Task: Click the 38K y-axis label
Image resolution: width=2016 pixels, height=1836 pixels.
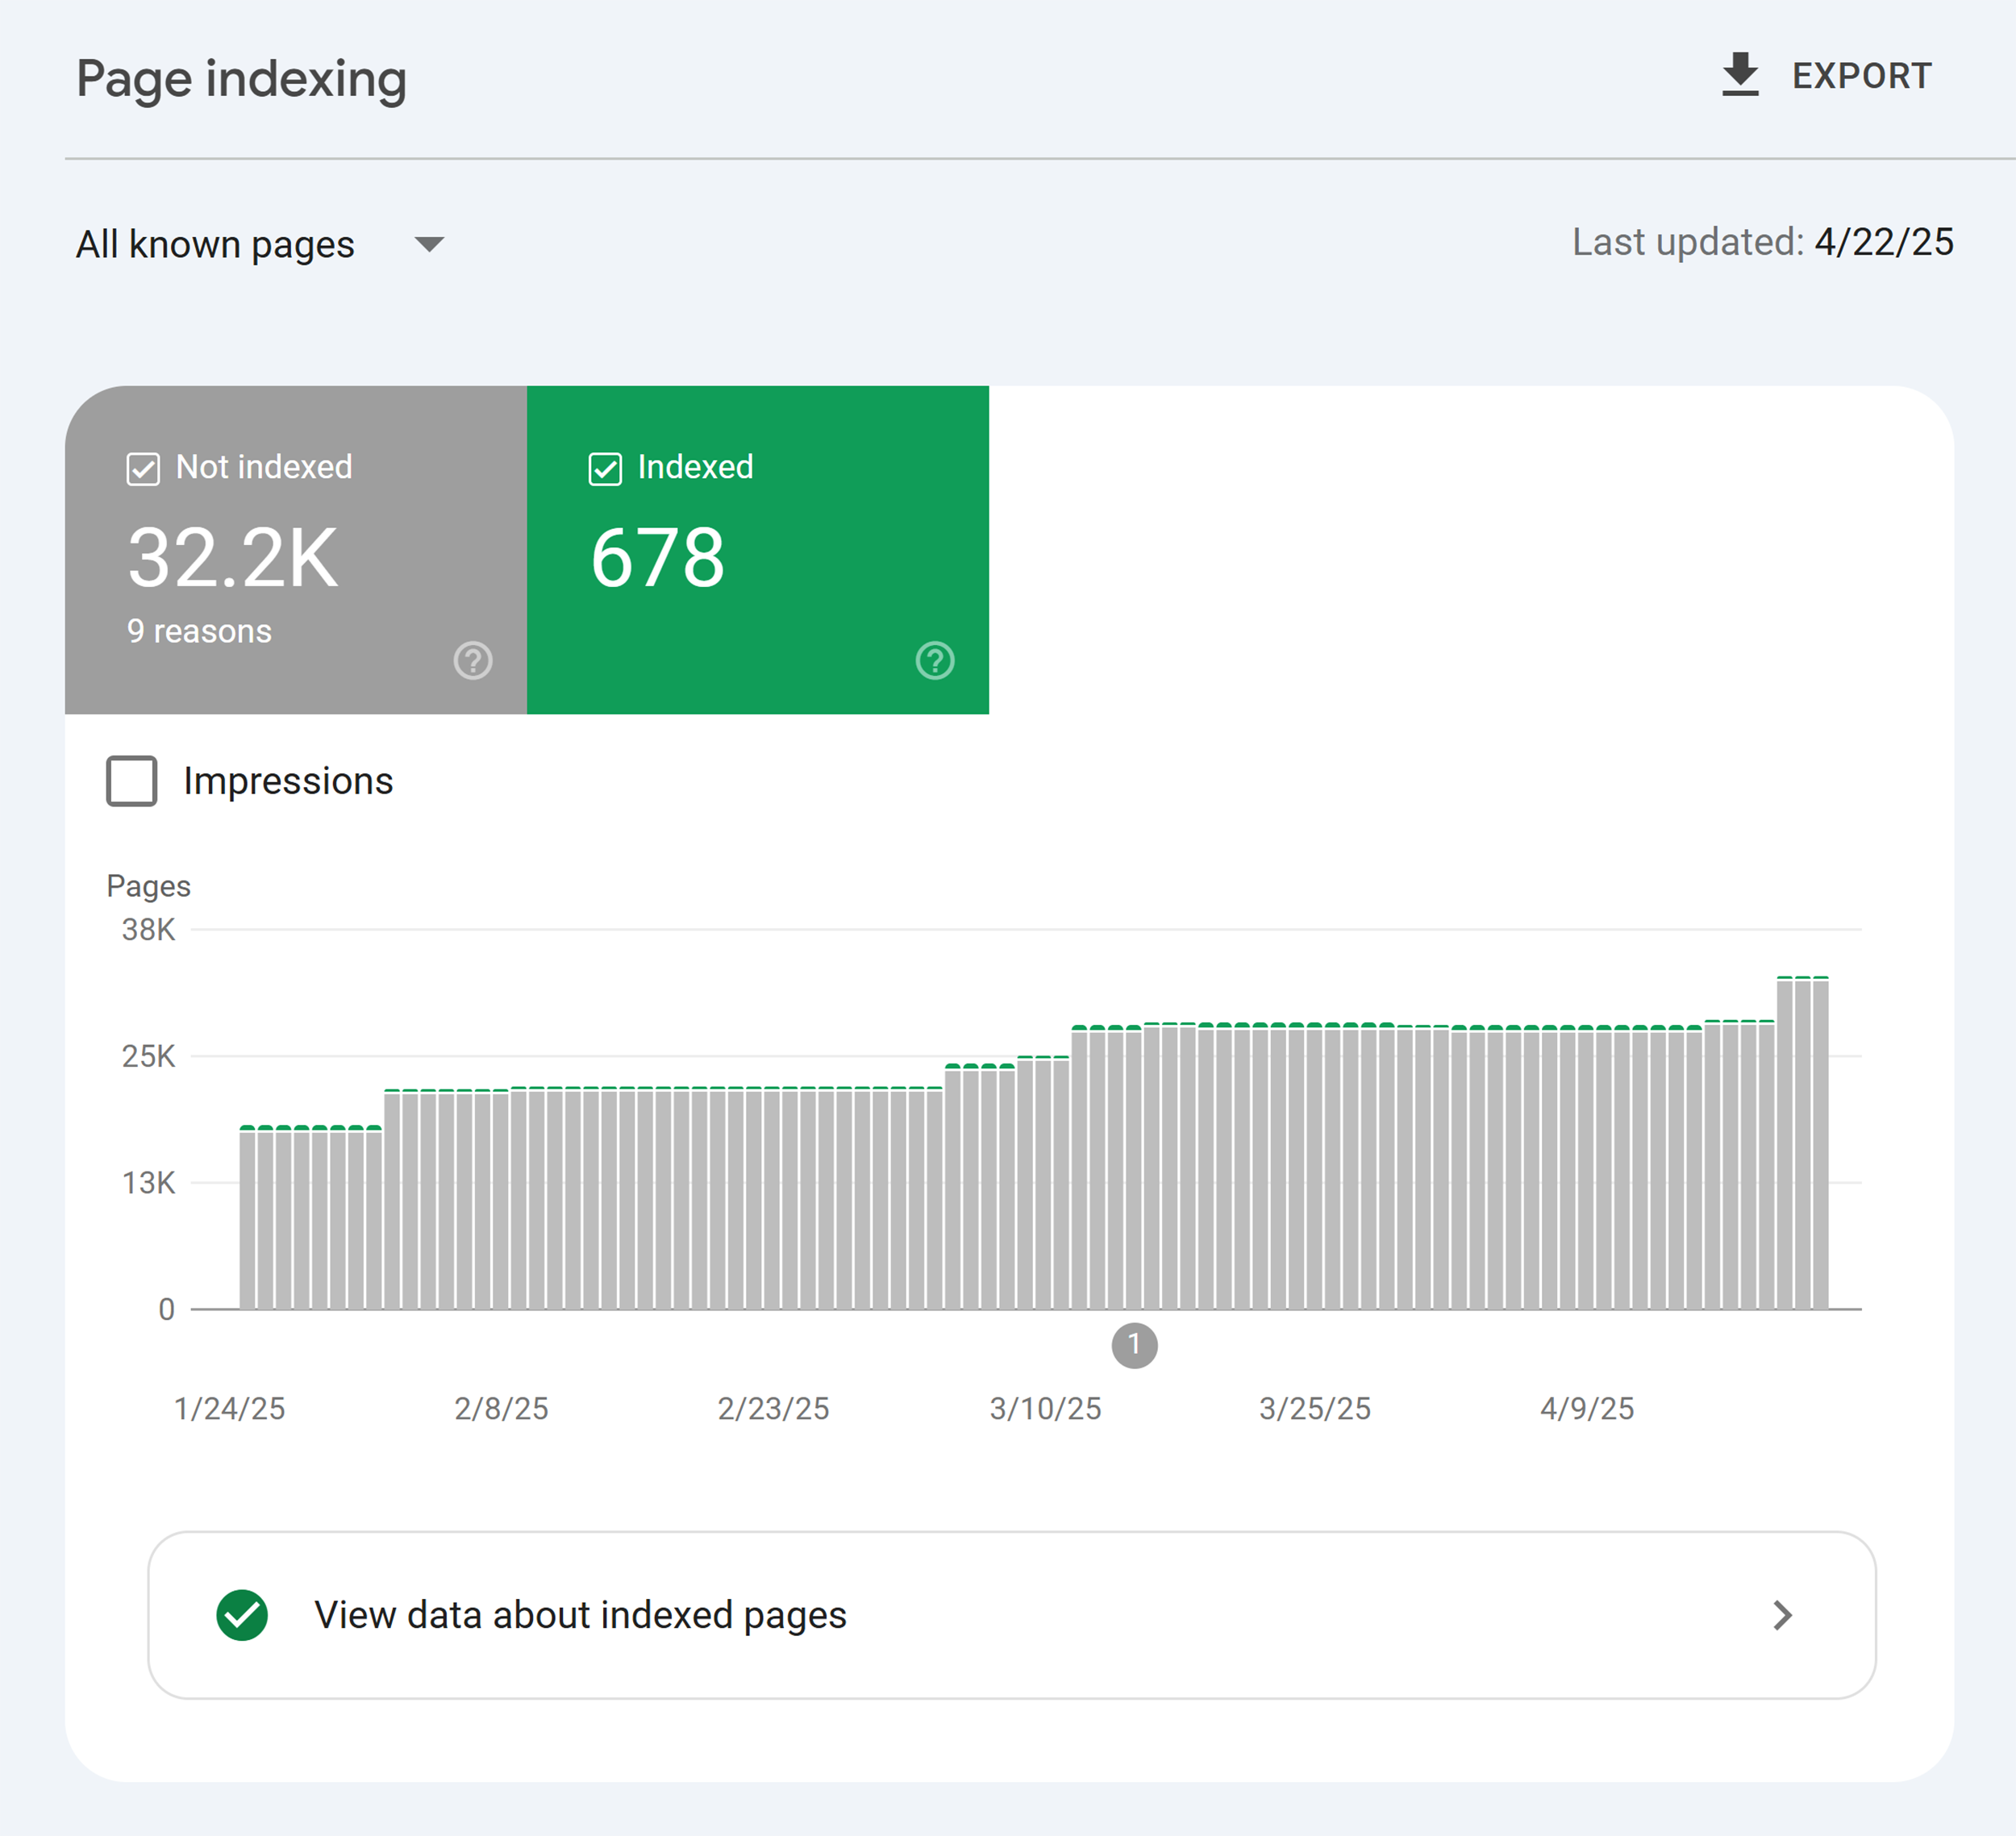Action: tap(148, 930)
